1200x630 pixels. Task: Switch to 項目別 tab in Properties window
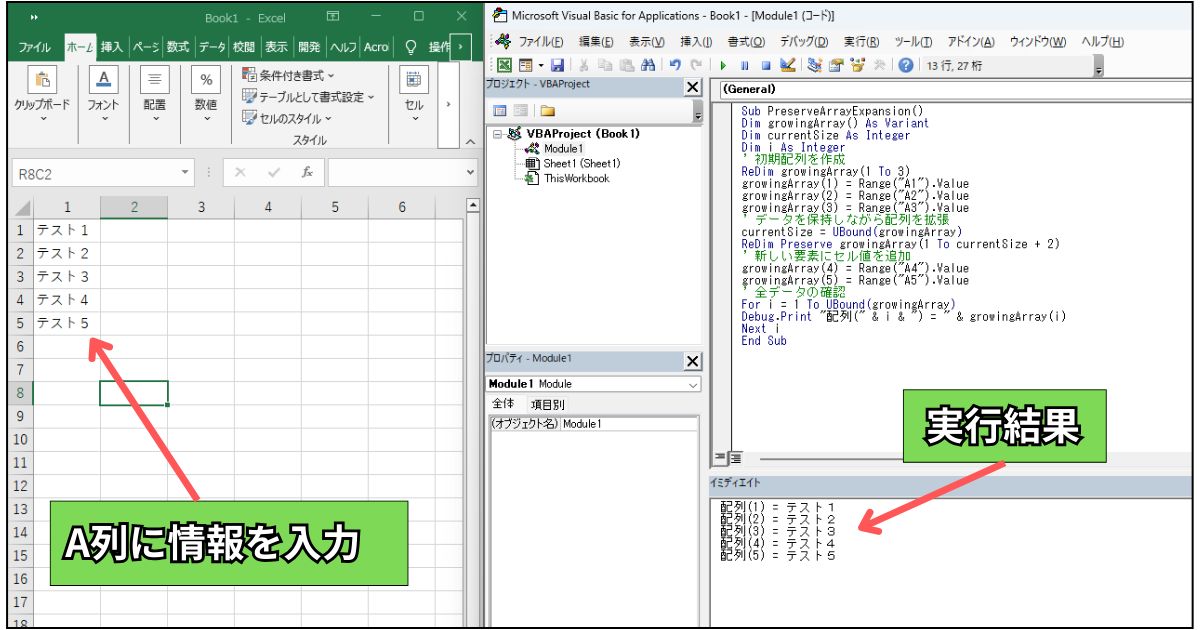[547, 404]
